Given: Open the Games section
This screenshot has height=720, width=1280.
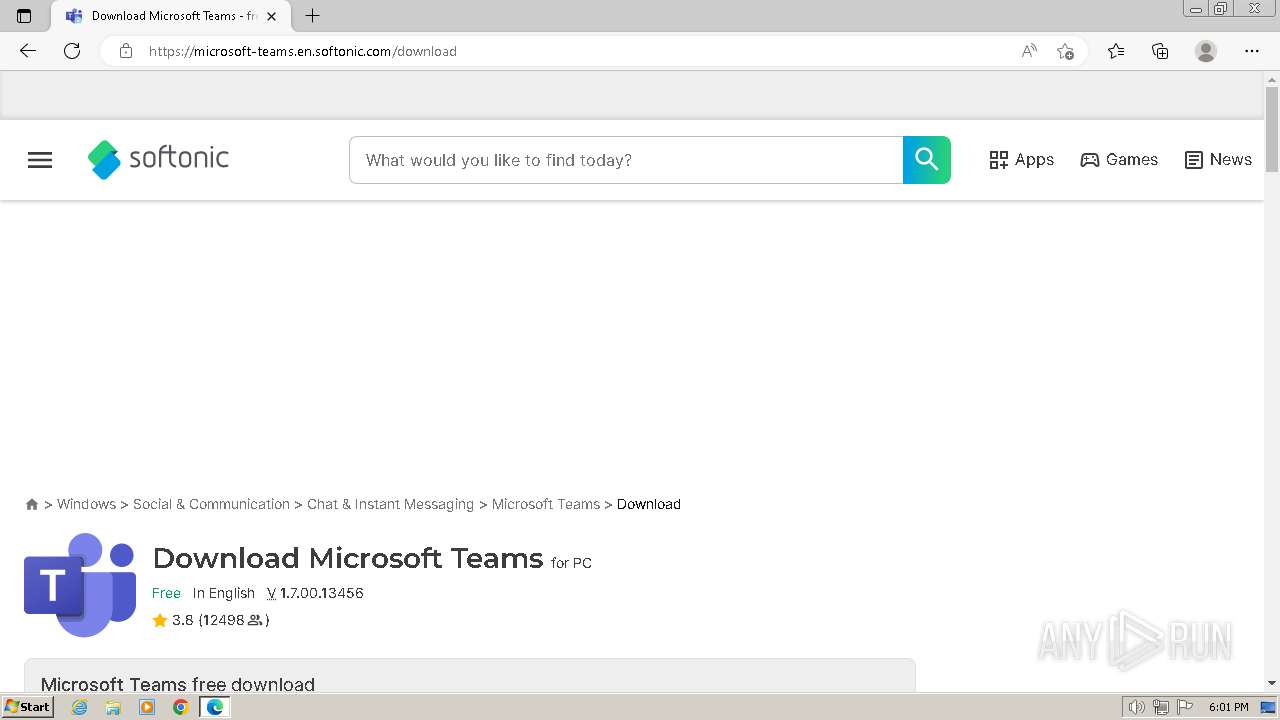Looking at the screenshot, I should tap(1119, 160).
